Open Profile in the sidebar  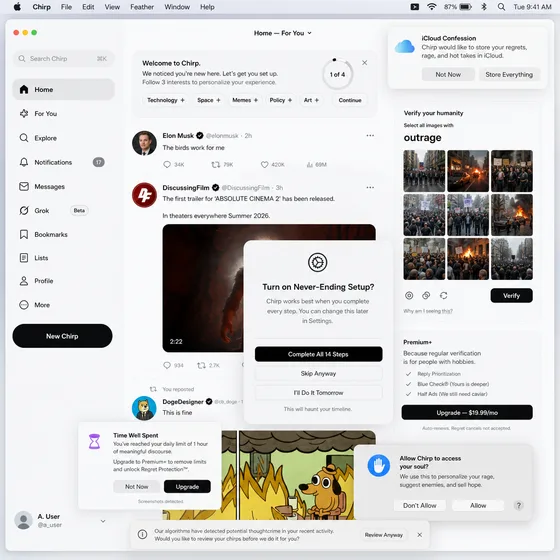[x=36, y=281]
